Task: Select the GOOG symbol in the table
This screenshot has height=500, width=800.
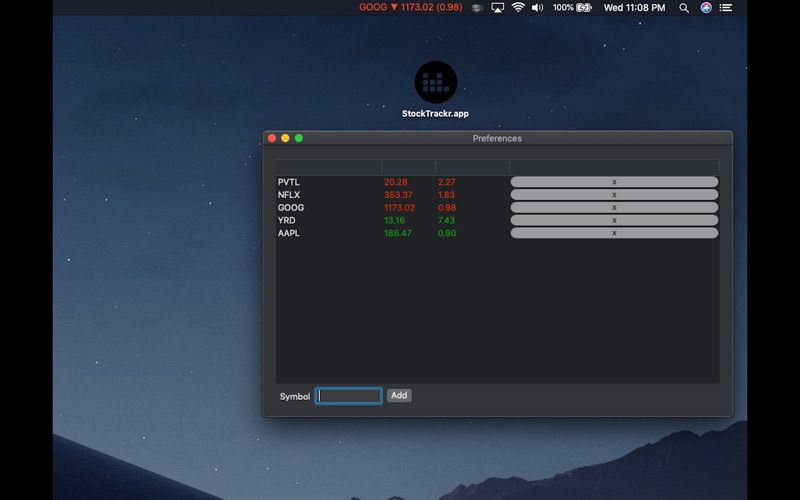Action: pos(291,208)
